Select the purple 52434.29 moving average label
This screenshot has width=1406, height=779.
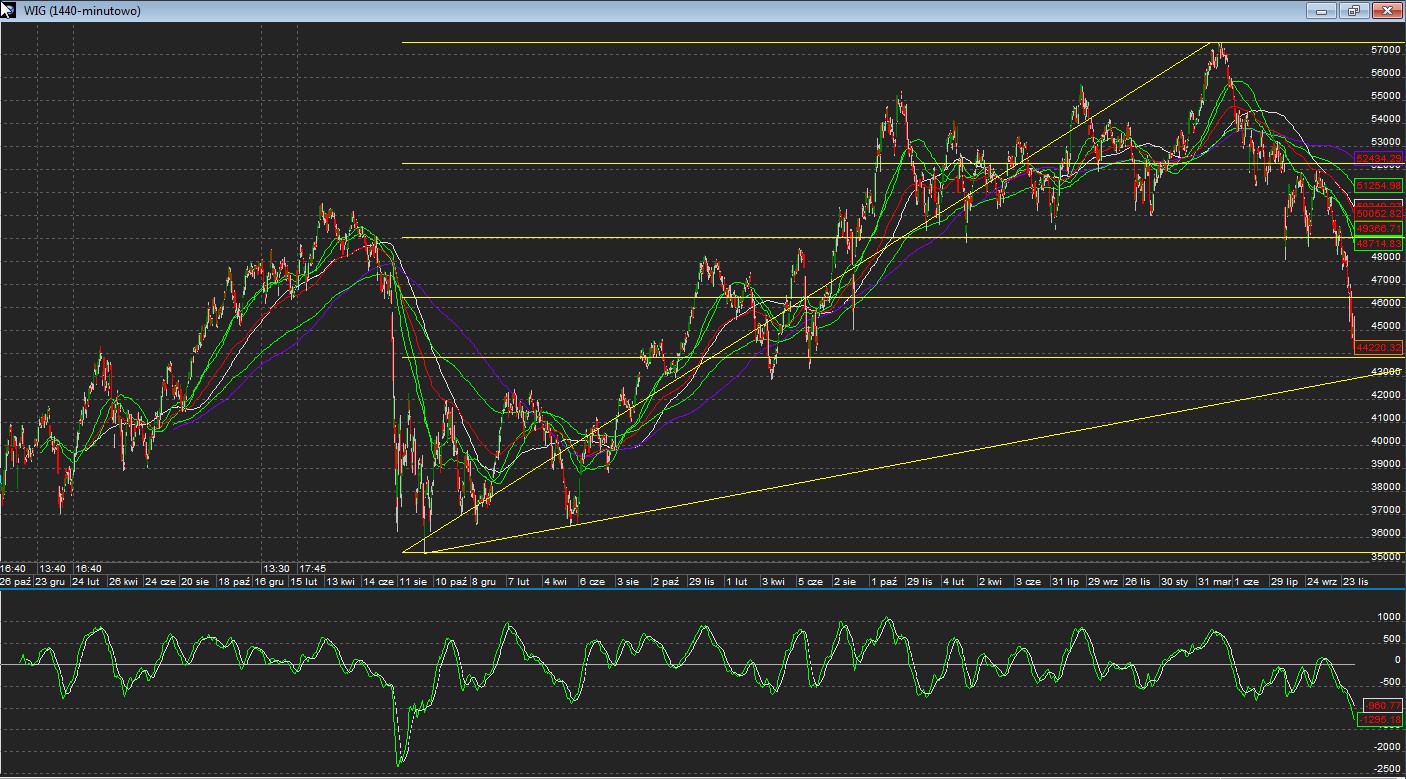1379,159
